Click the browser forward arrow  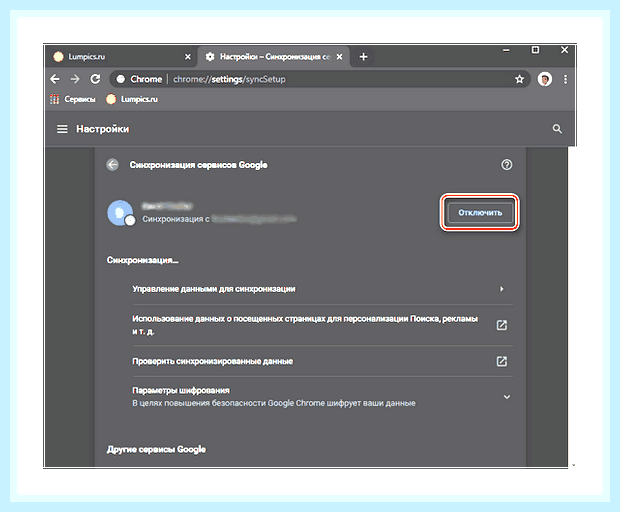[75, 79]
